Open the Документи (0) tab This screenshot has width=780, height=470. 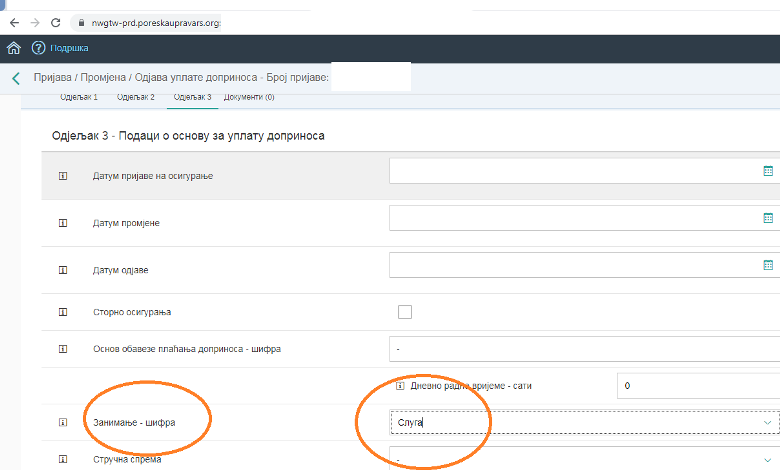(249, 97)
